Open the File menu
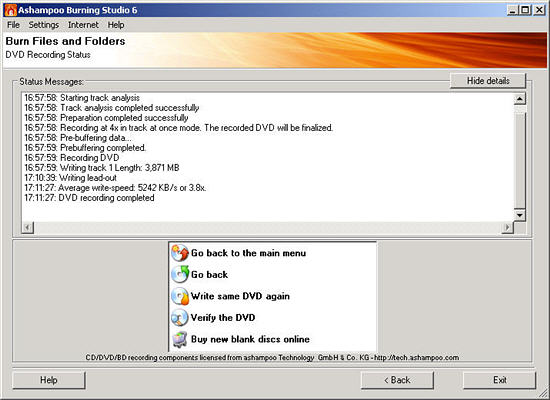Screen dimensions: 550x400 [13, 25]
